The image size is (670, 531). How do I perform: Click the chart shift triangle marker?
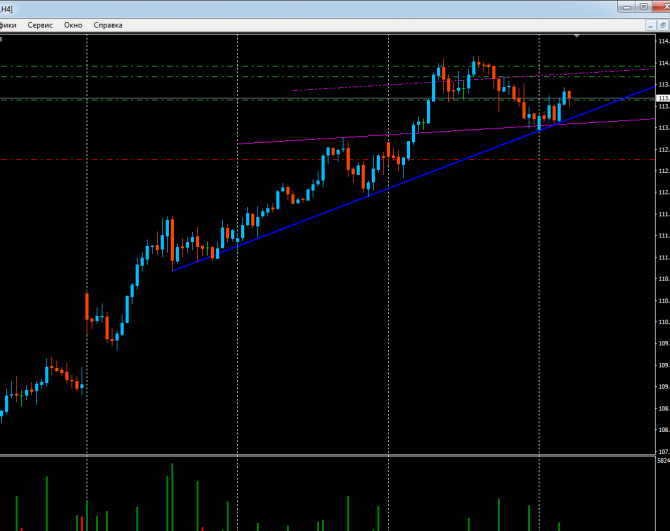[577, 36]
